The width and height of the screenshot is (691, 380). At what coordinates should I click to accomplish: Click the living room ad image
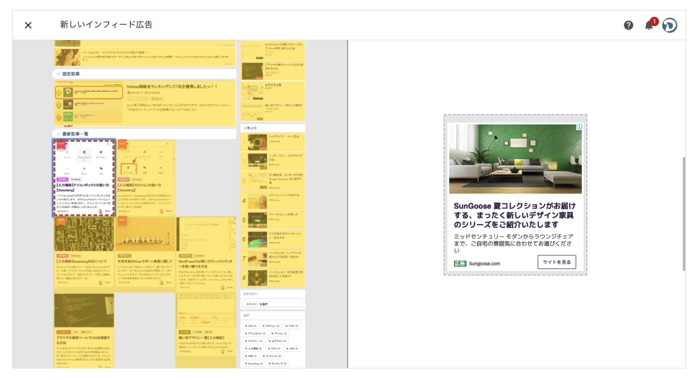[x=515, y=159]
